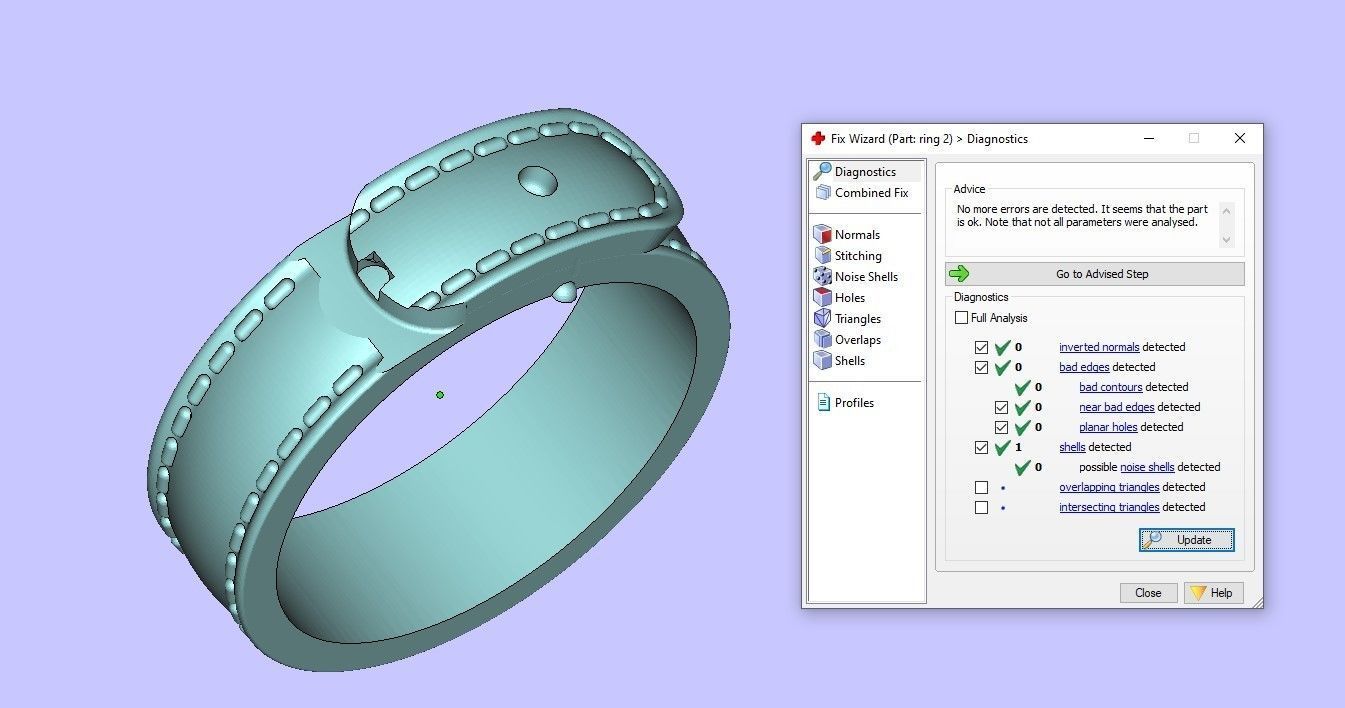Screen dimensions: 1345x708
Task: Click the green checkmark beside inverted normals
Action: [x=1003, y=347]
